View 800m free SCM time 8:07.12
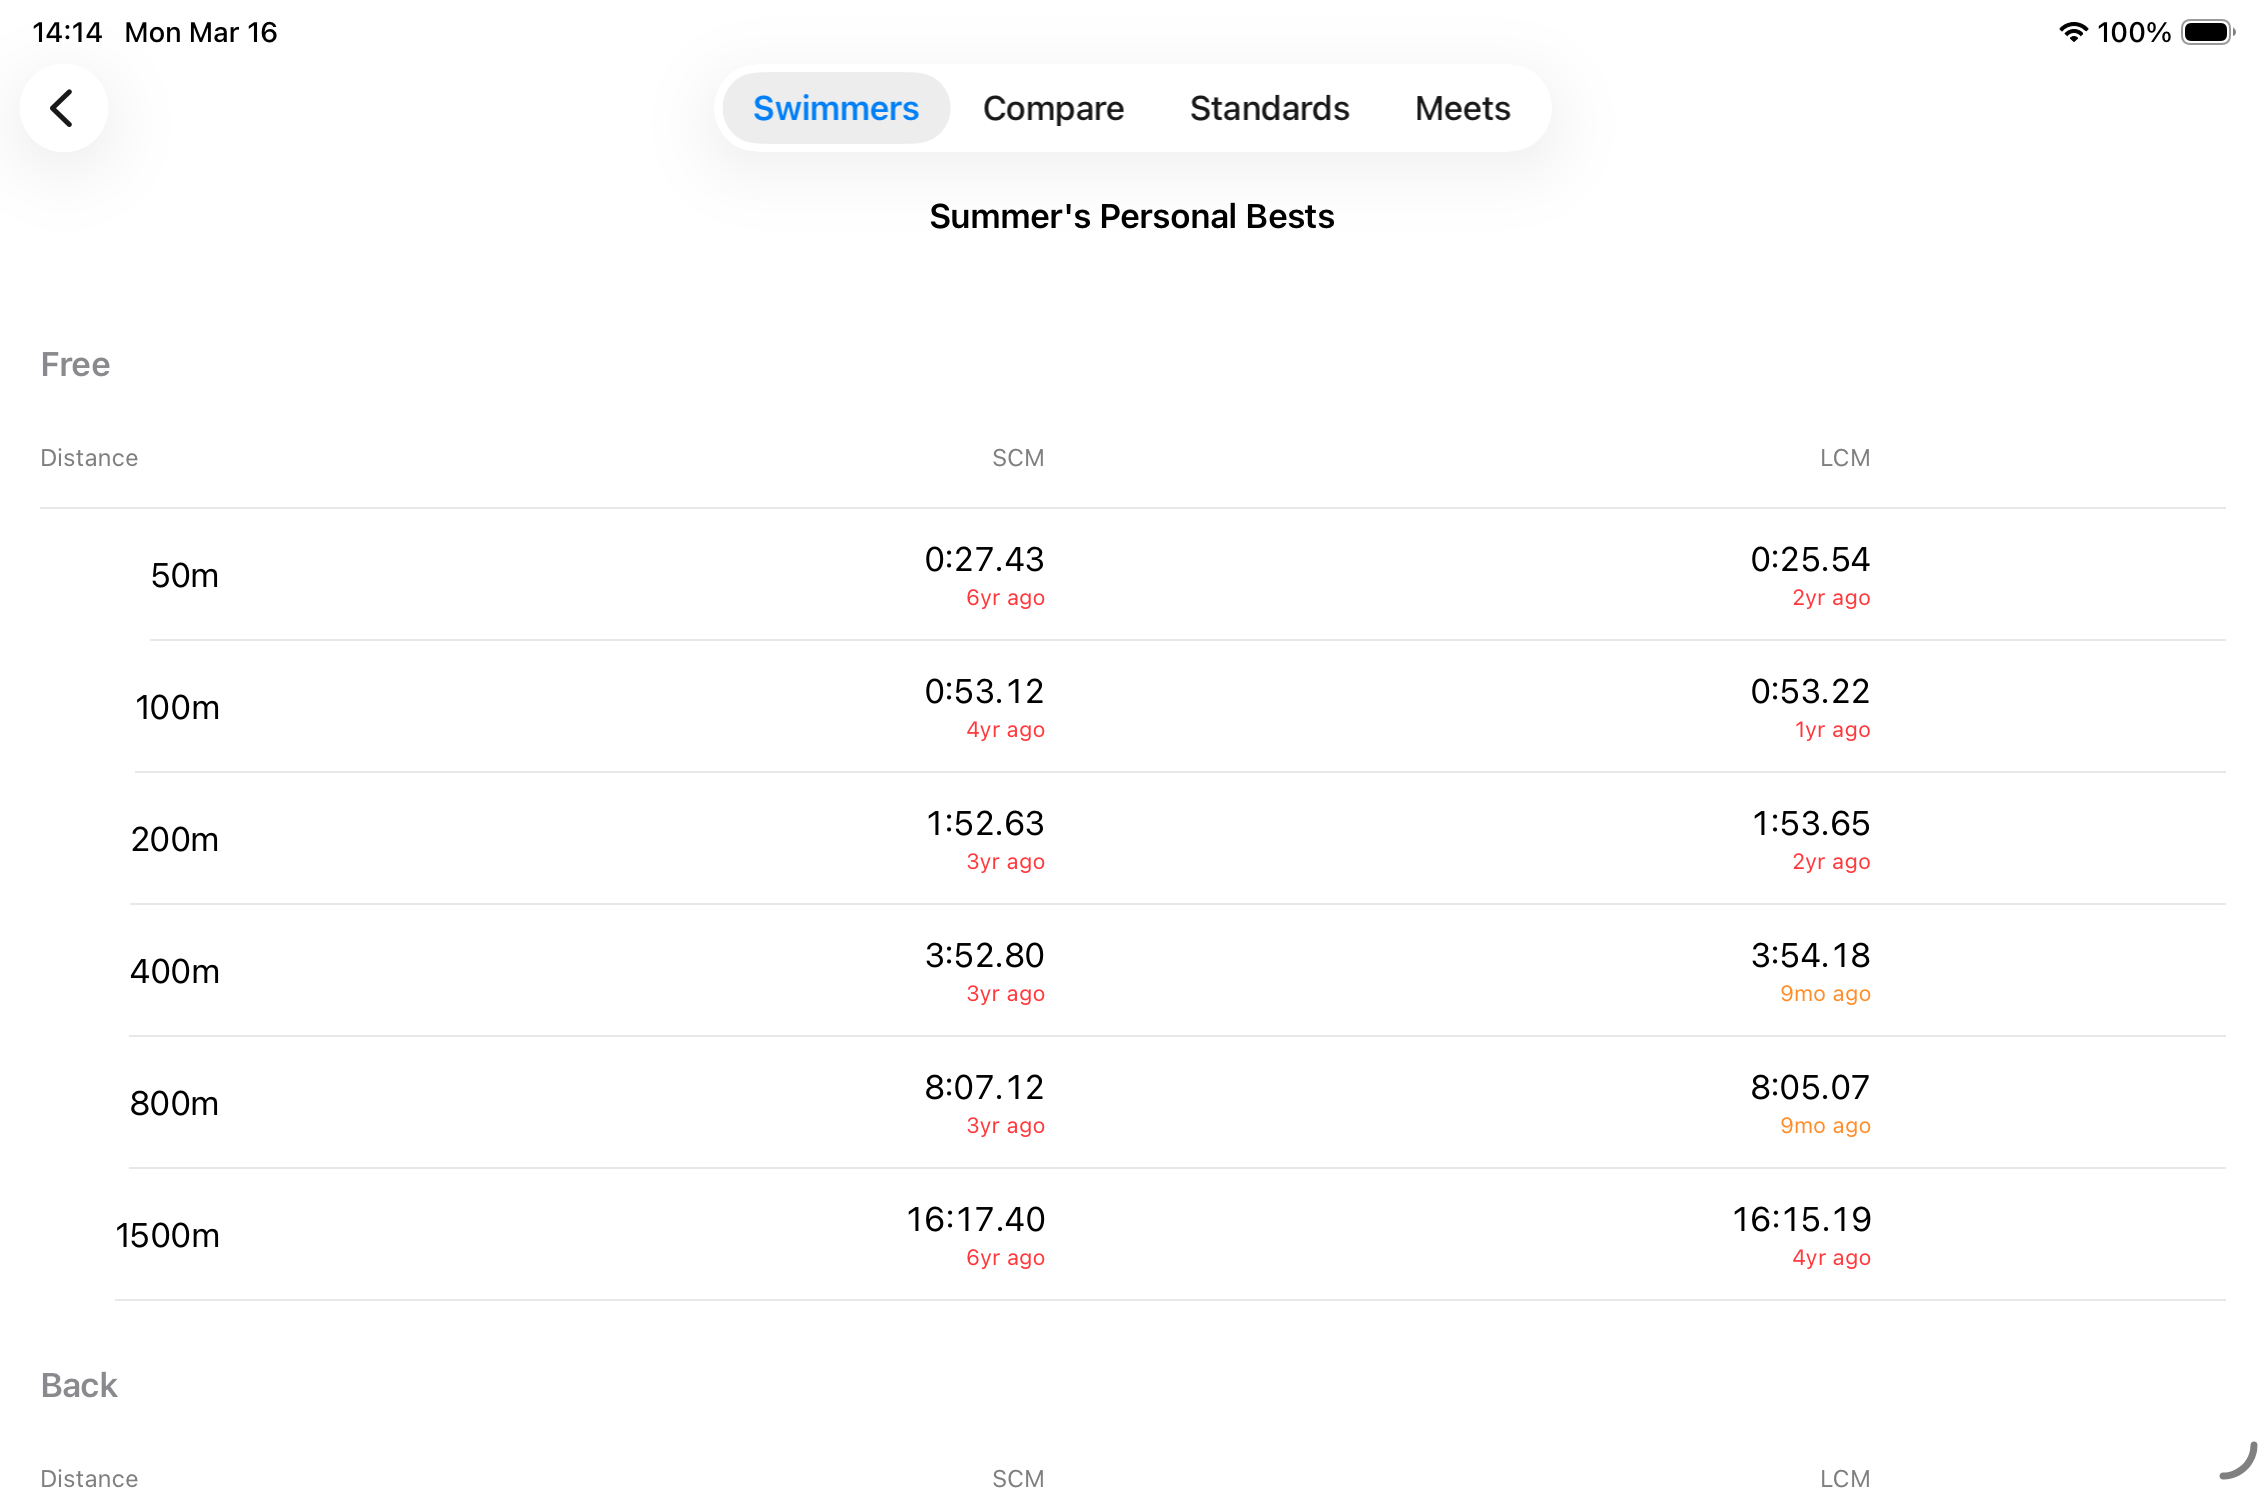2266x1488 pixels. click(984, 1088)
